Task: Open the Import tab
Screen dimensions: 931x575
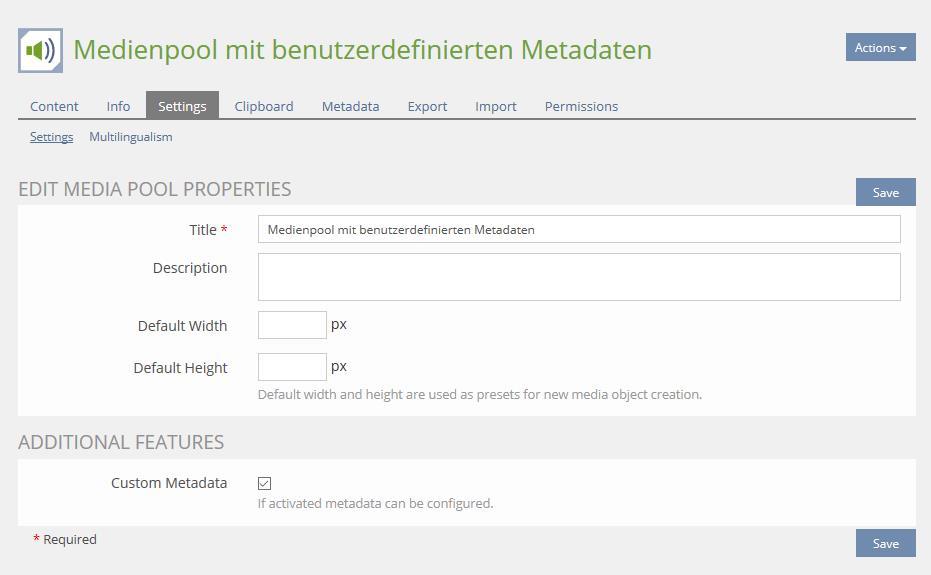Action: pos(496,106)
